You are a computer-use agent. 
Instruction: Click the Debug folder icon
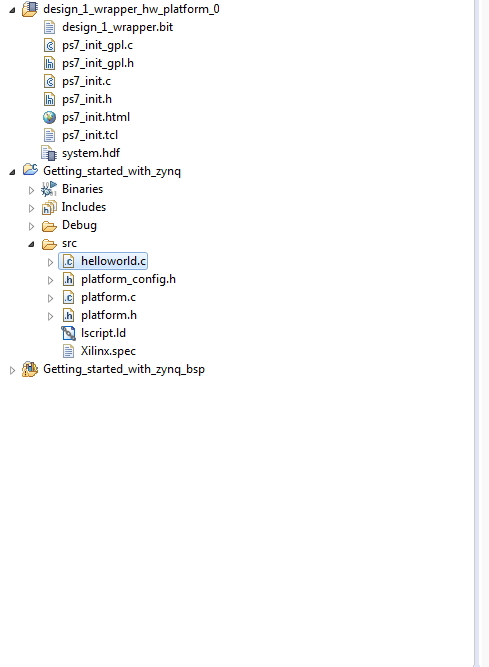[x=49, y=226]
